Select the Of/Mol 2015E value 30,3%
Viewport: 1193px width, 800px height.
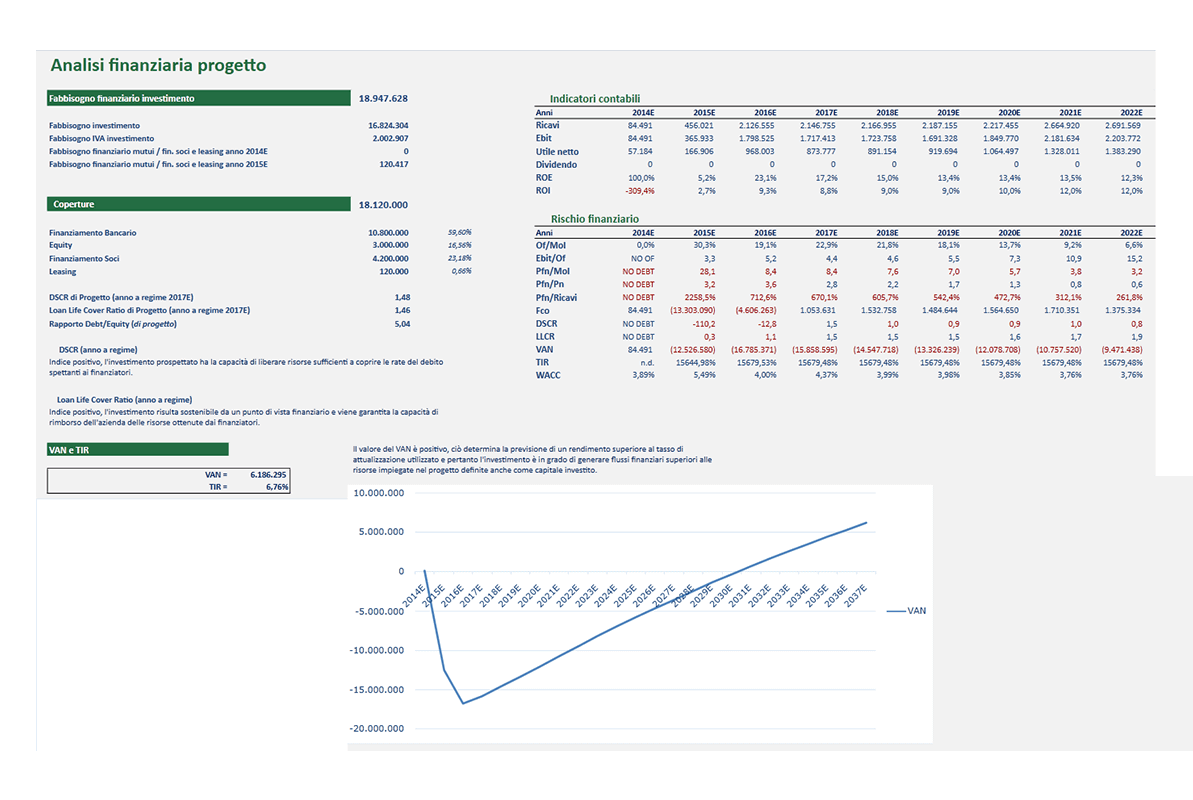[x=704, y=245]
